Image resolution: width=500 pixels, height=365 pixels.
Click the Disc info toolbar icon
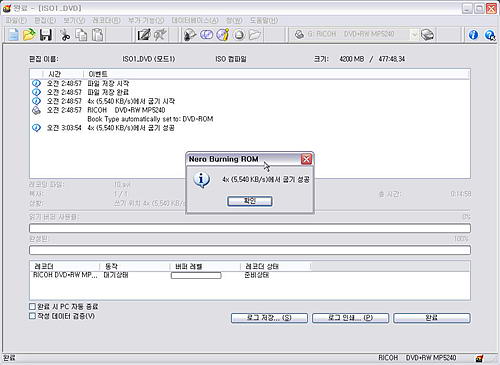pyautogui.click(x=223, y=35)
